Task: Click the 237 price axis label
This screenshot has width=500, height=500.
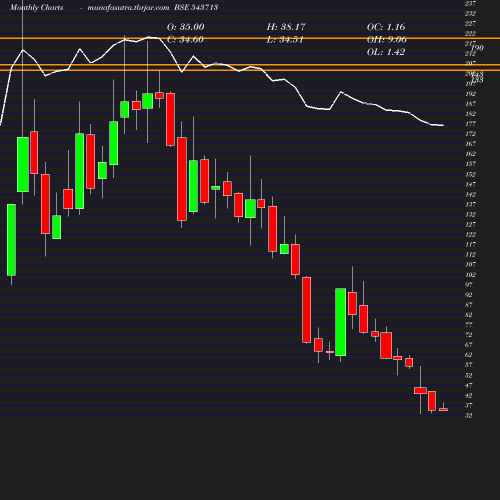Action: point(470,4)
